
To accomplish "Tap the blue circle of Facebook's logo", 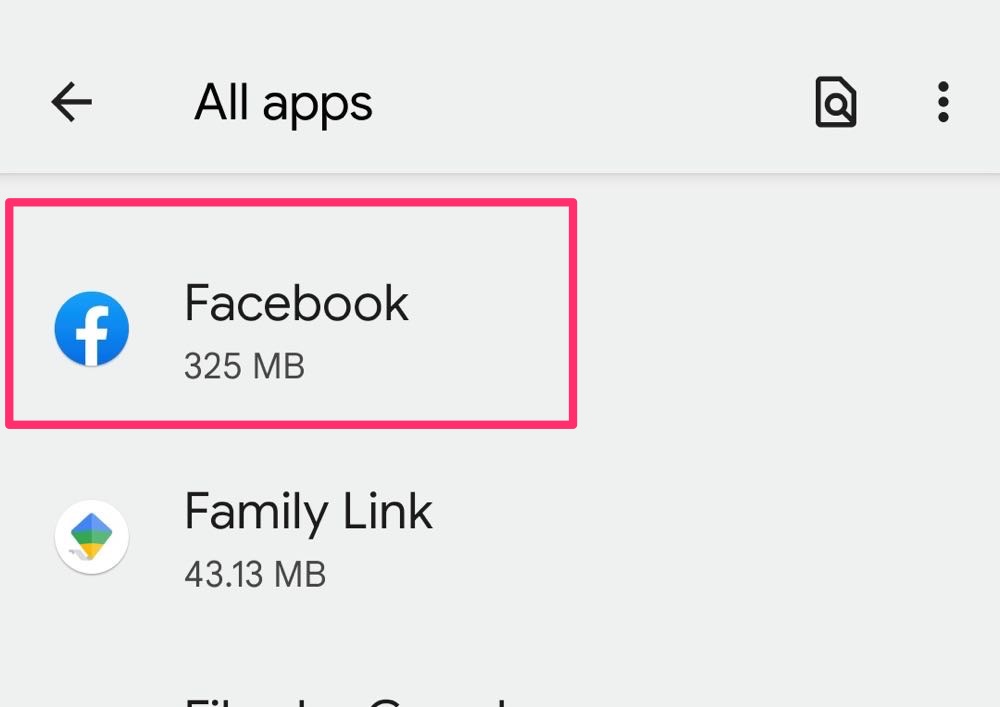I will point(68,318).
